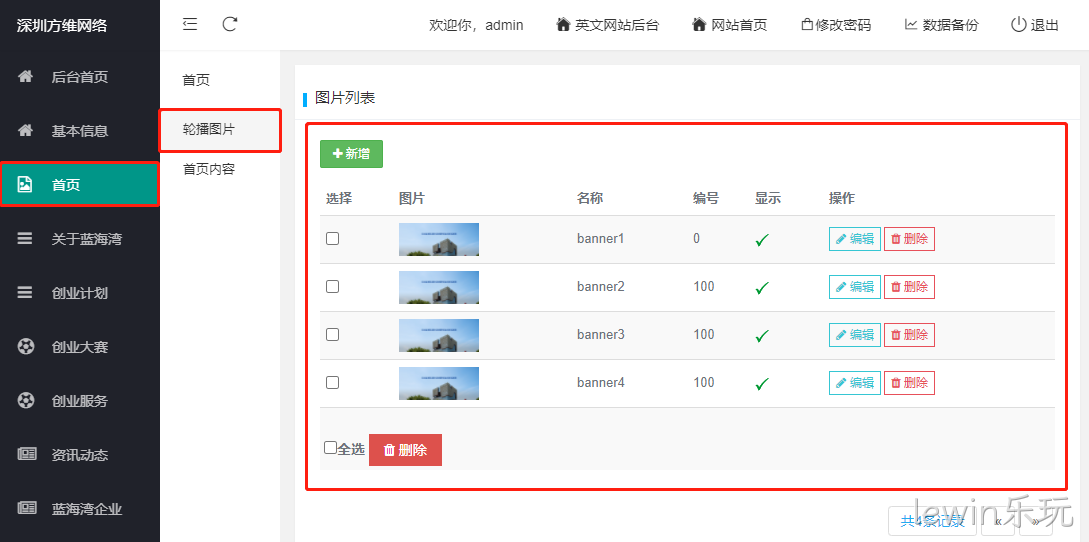Open 创业服务 in the sidebar
Viewport: 1089px width, 542px height.
pos(80,400)
